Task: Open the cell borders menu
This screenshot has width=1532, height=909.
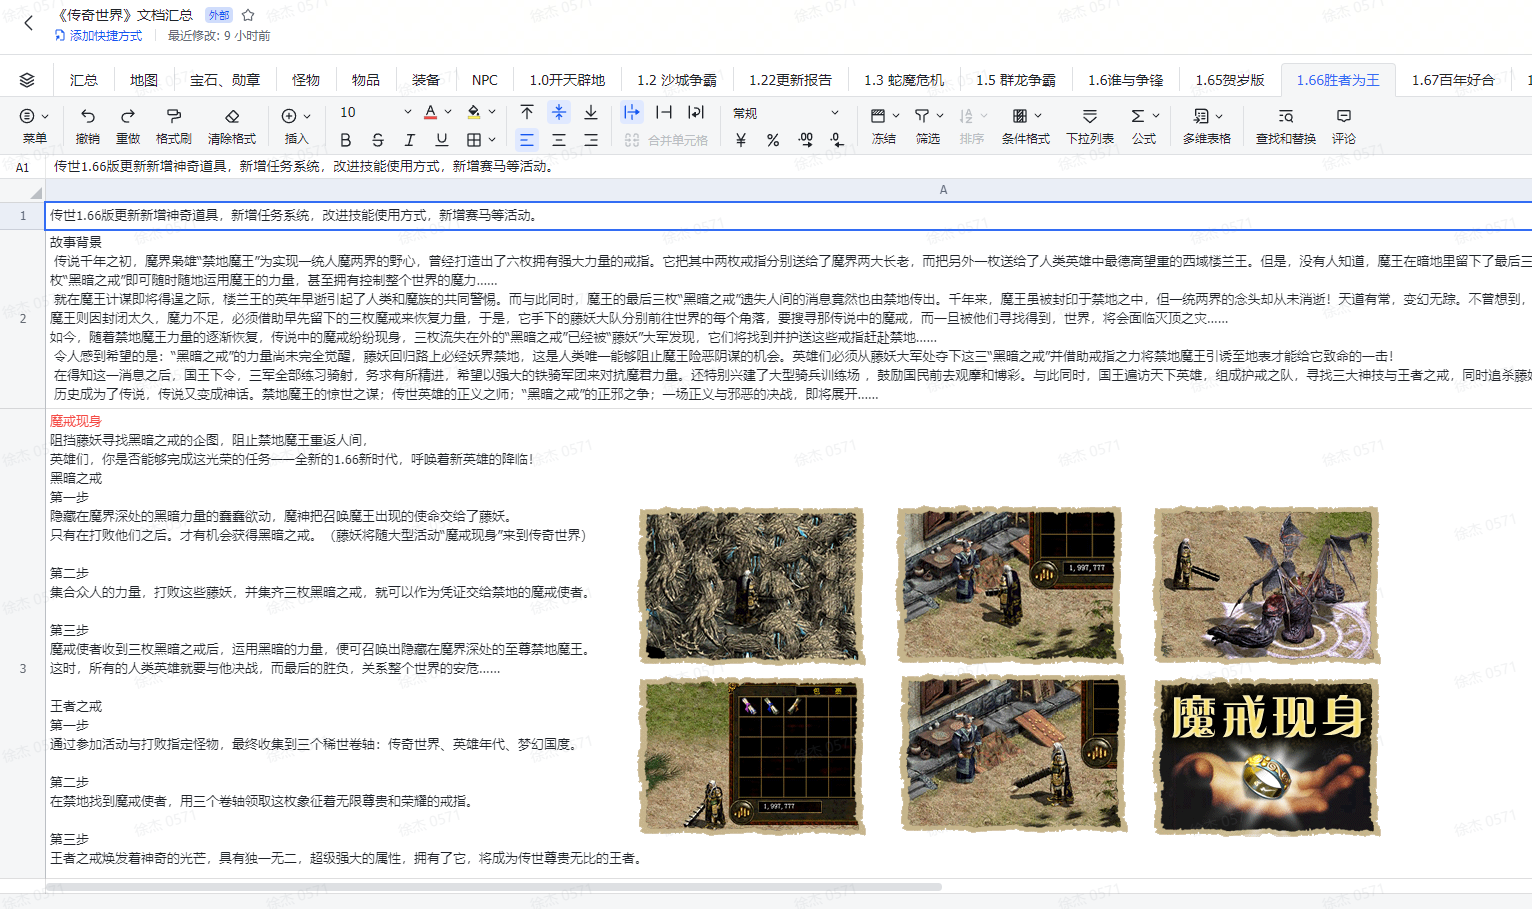Action: click(x=481, y=140)
